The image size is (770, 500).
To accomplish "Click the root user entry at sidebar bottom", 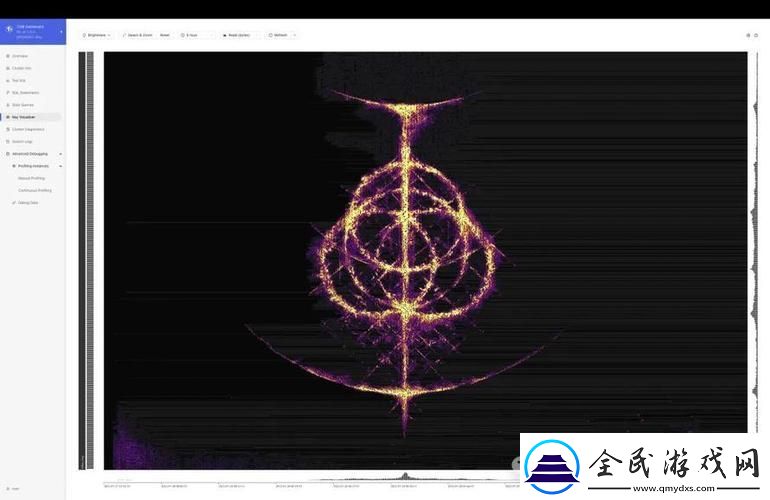I will [x=15, y=489].
